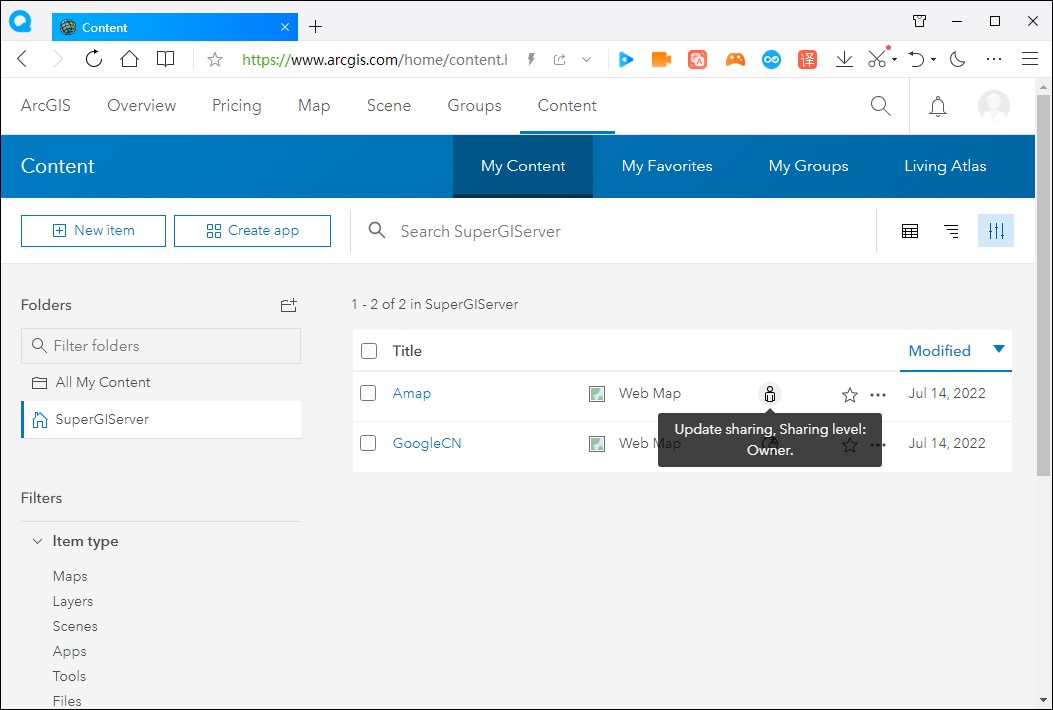
Task: Click the red translate extension icon
Action: [807, 59]
